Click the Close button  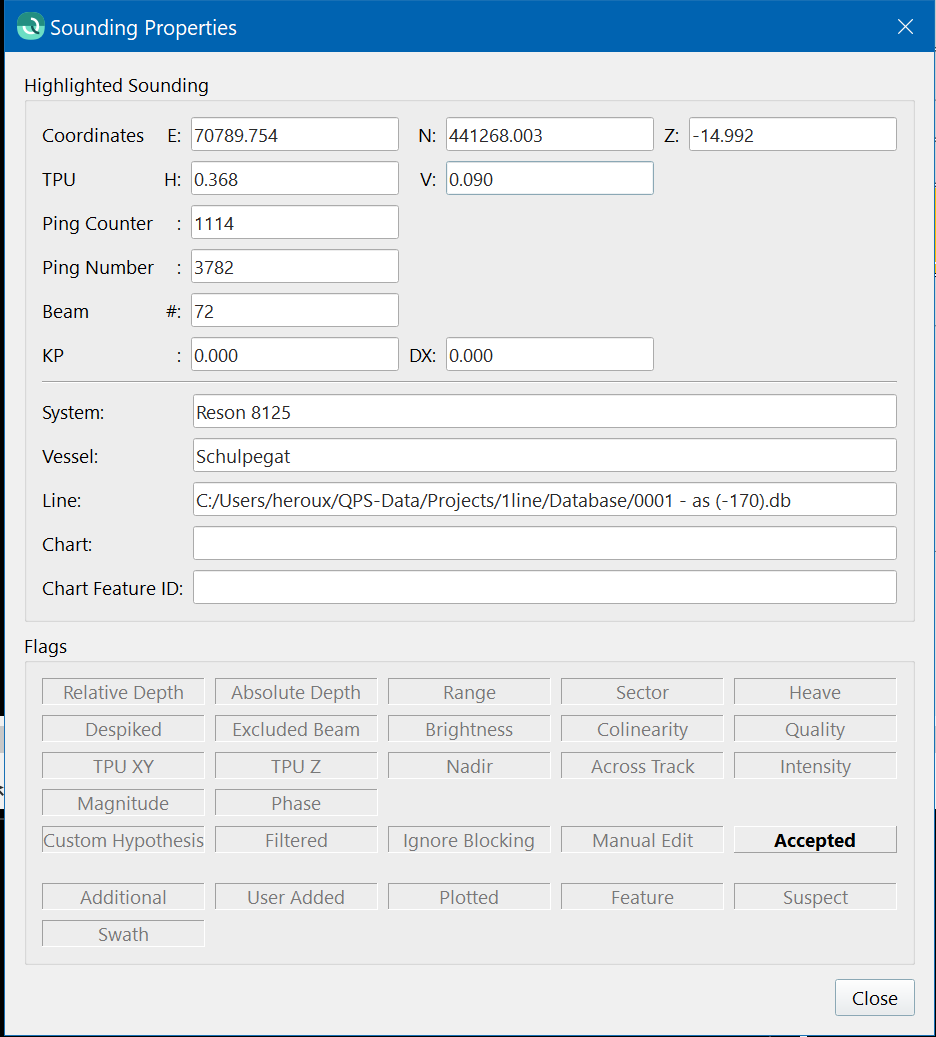point(874,997)
